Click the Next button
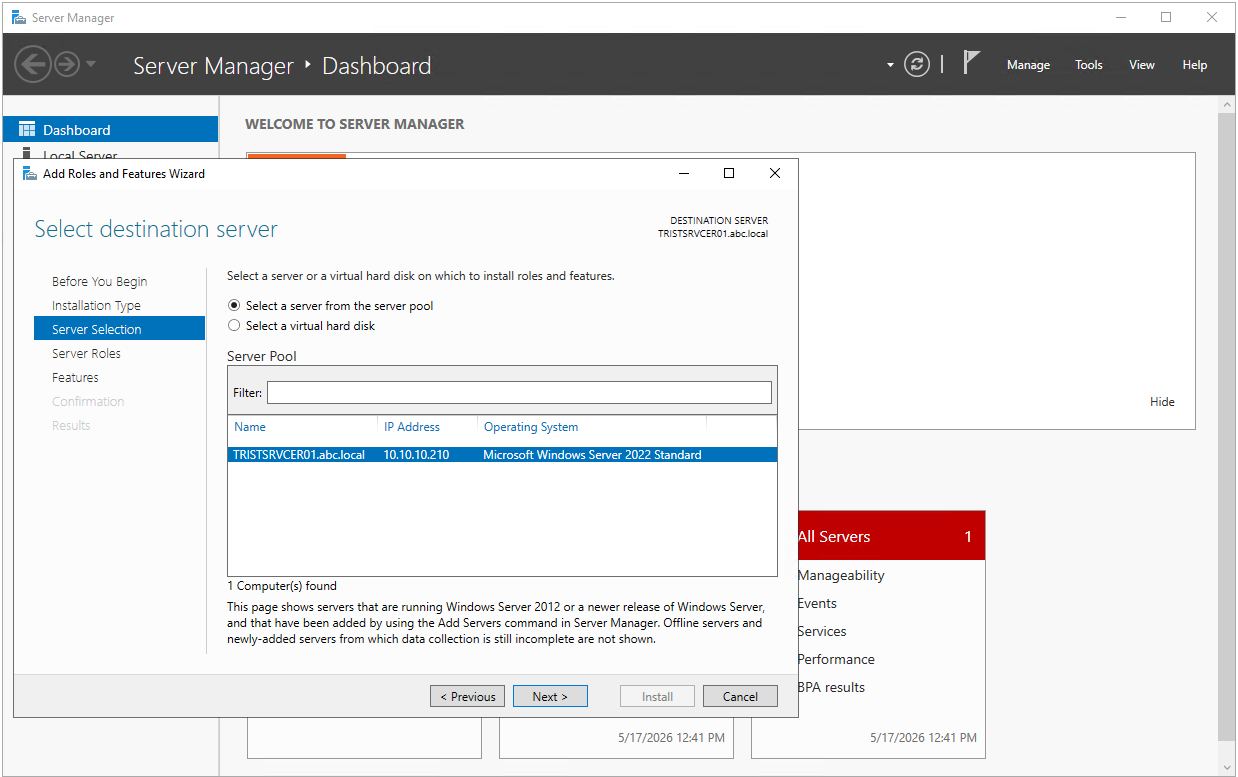Screen dimensions: 1238x777 tap(550, 696)
